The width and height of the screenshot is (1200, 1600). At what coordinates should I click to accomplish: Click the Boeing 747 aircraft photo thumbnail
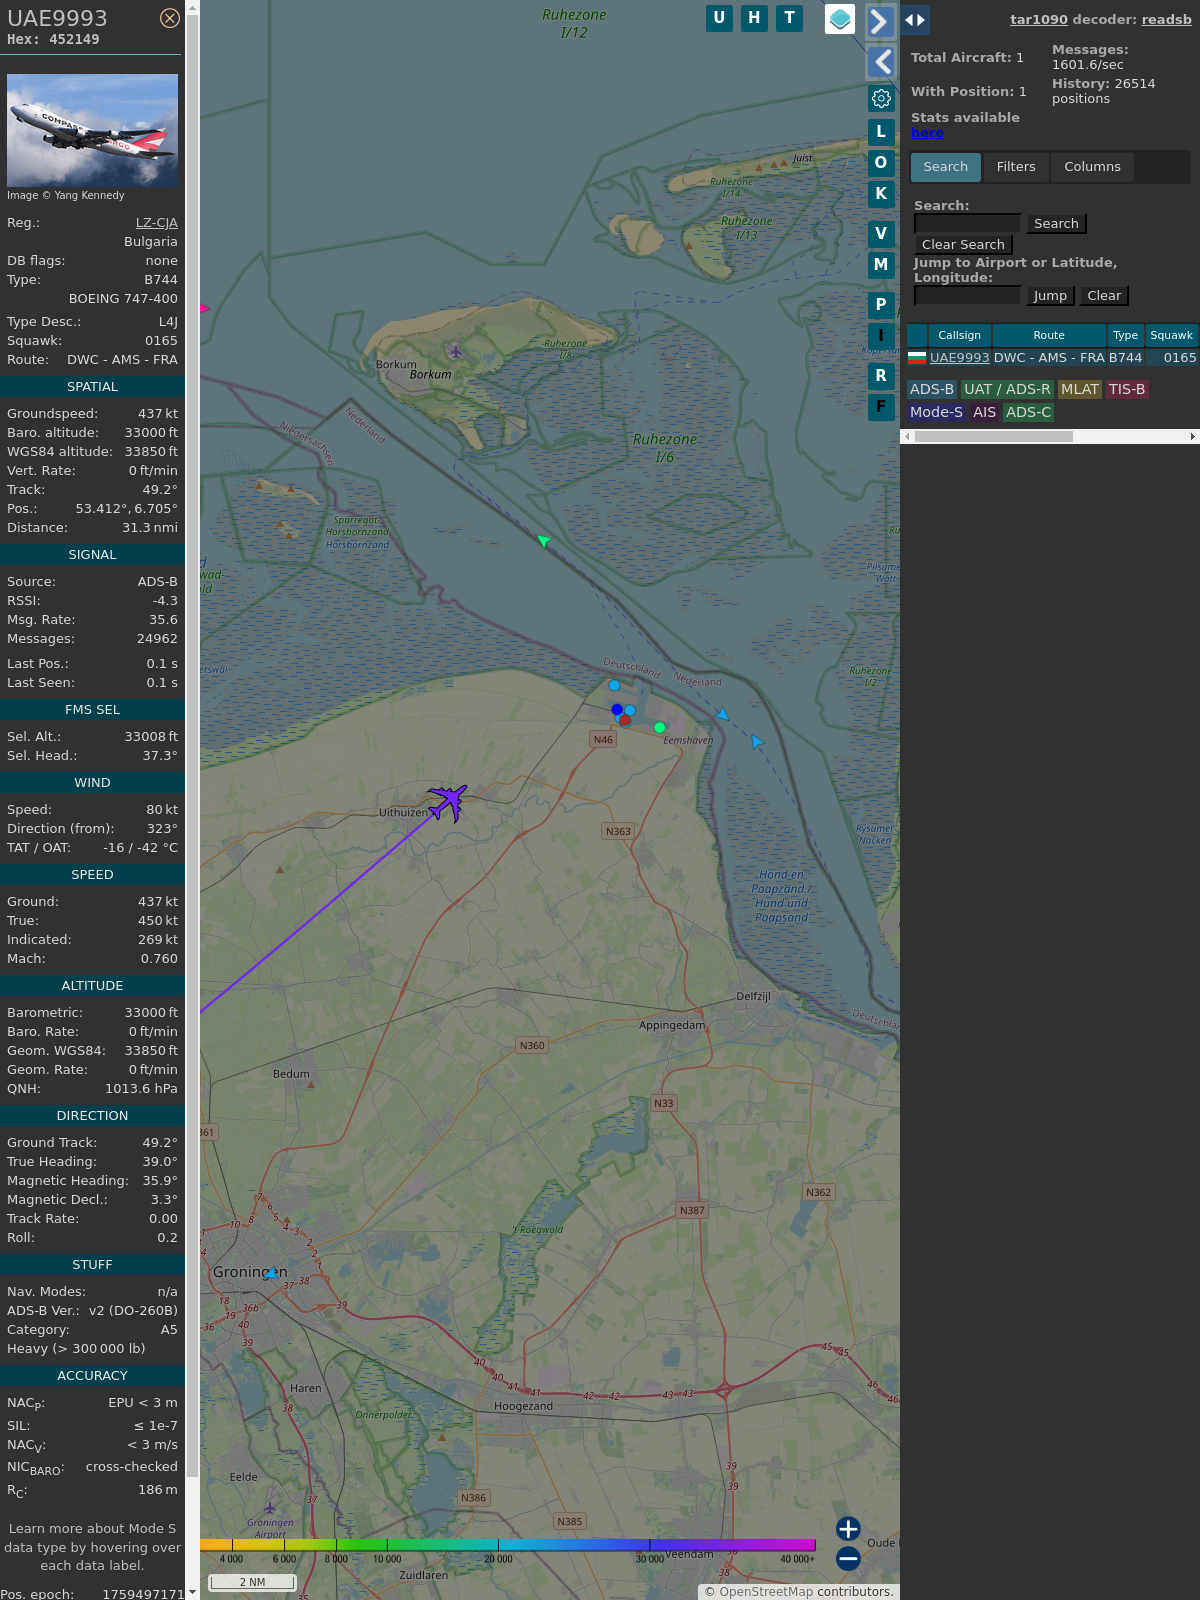[x=92, y=130]
